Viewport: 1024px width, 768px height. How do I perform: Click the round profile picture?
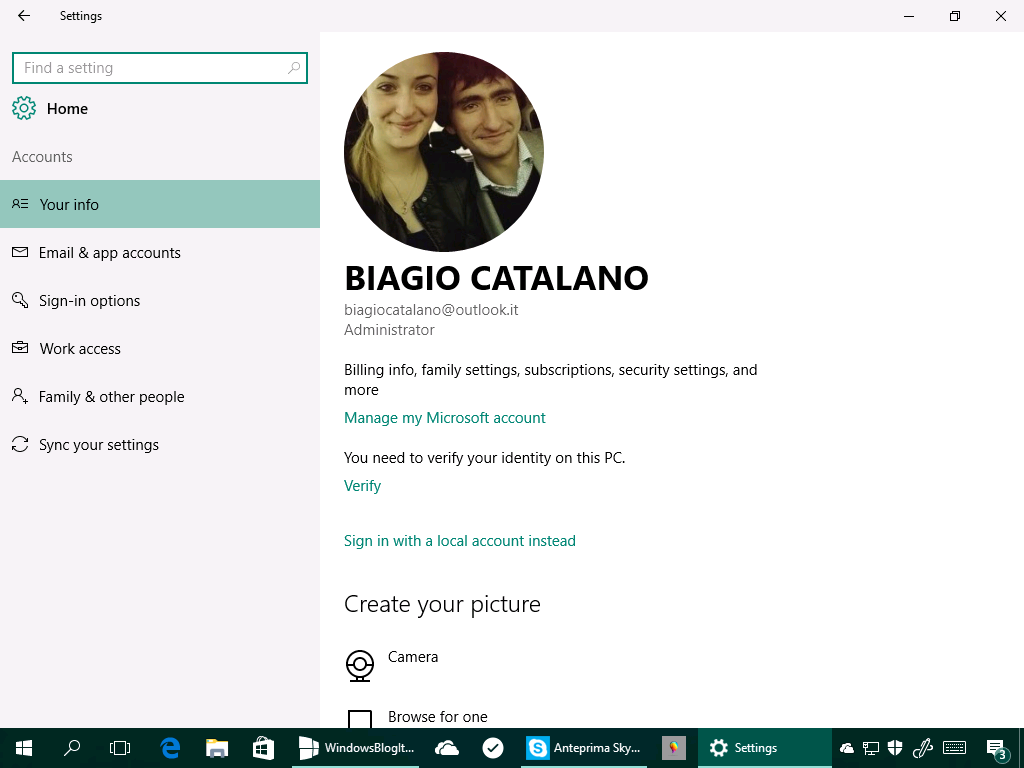click(x=444, y=152)
